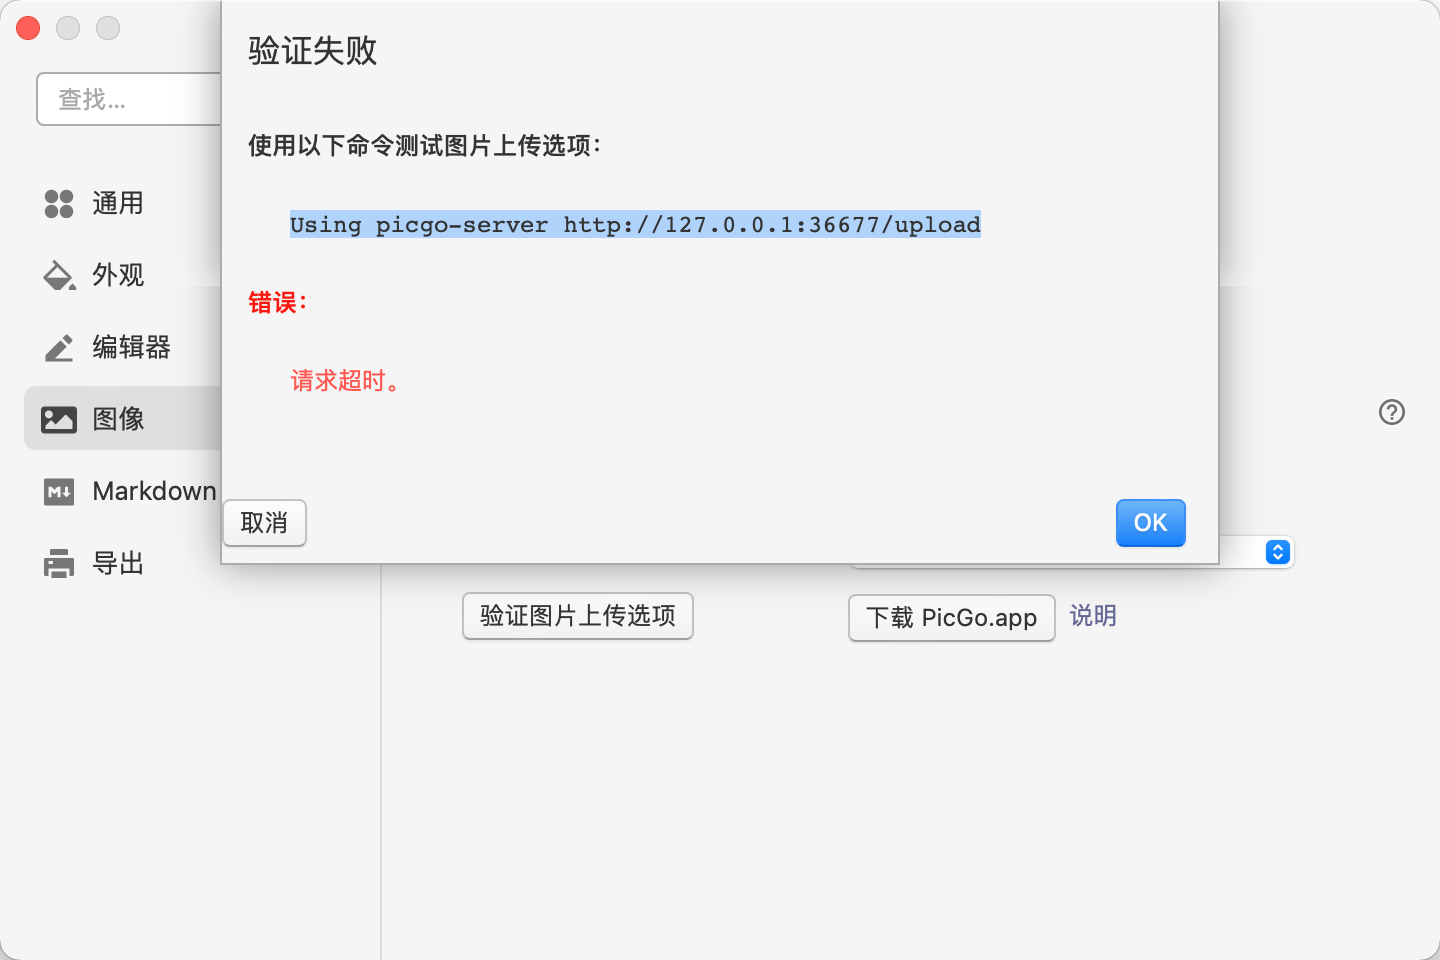The width and height of the screenshot is (1440, 960).
Task: Focus the 查找... search field
Action: 129,99
